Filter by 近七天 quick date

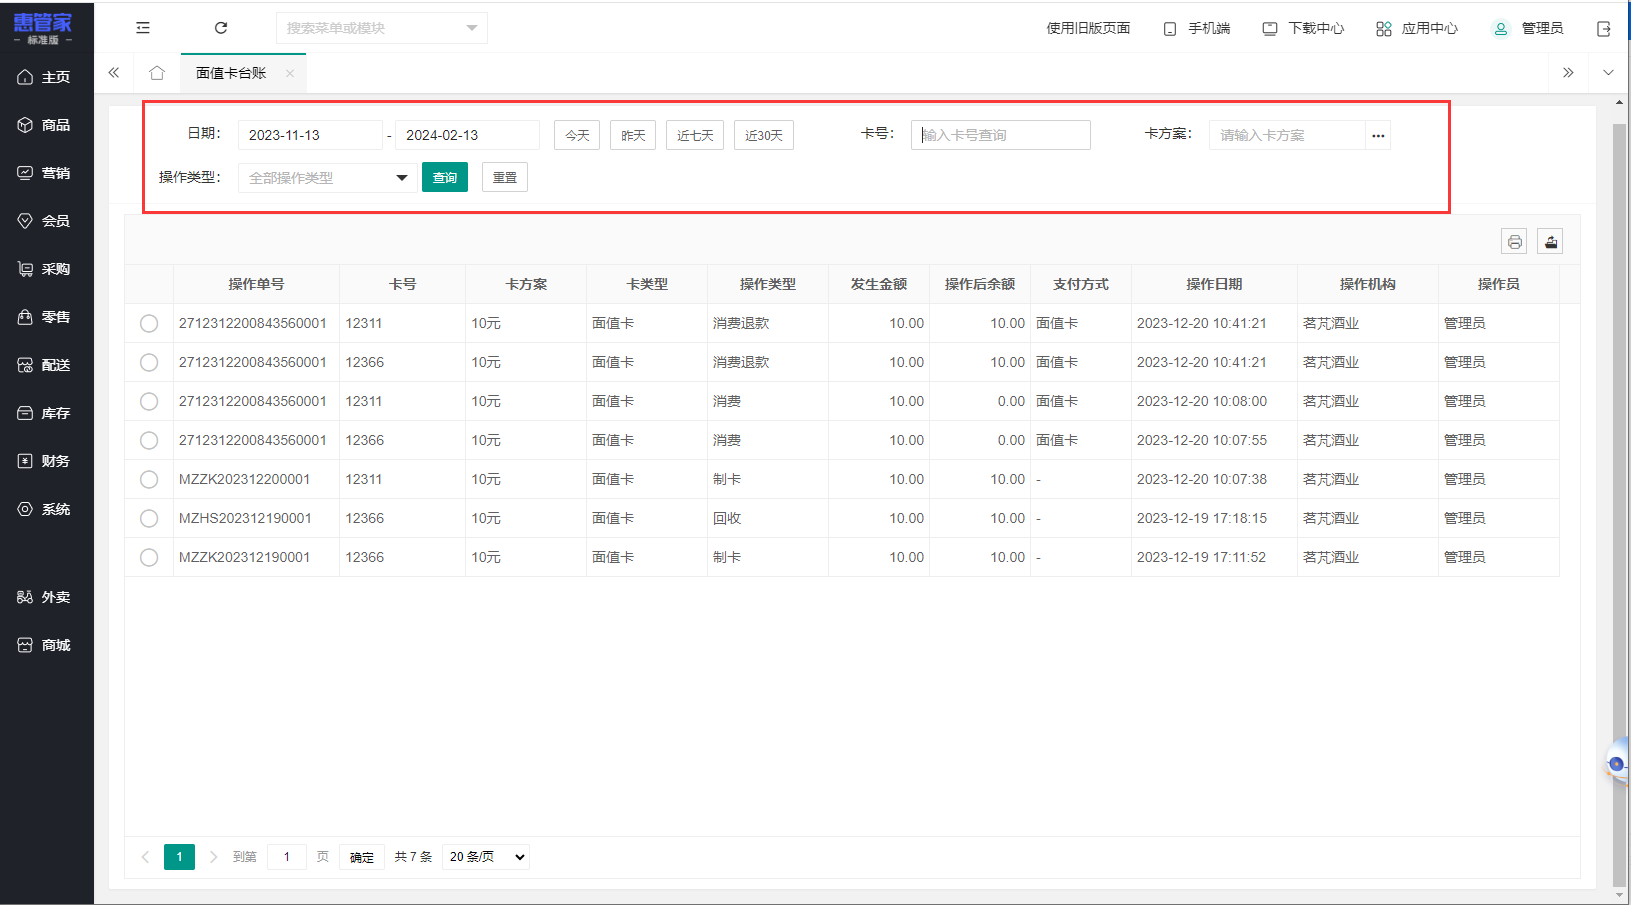[x=695, y=135]
